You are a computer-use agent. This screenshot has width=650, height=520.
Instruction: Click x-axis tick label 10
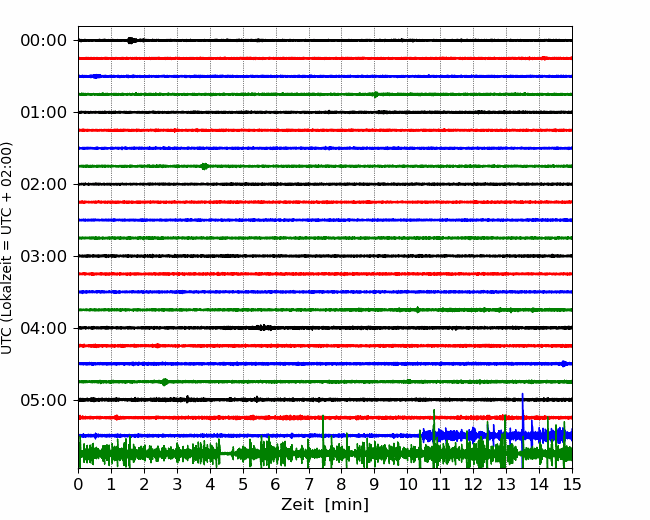(407, 484)
